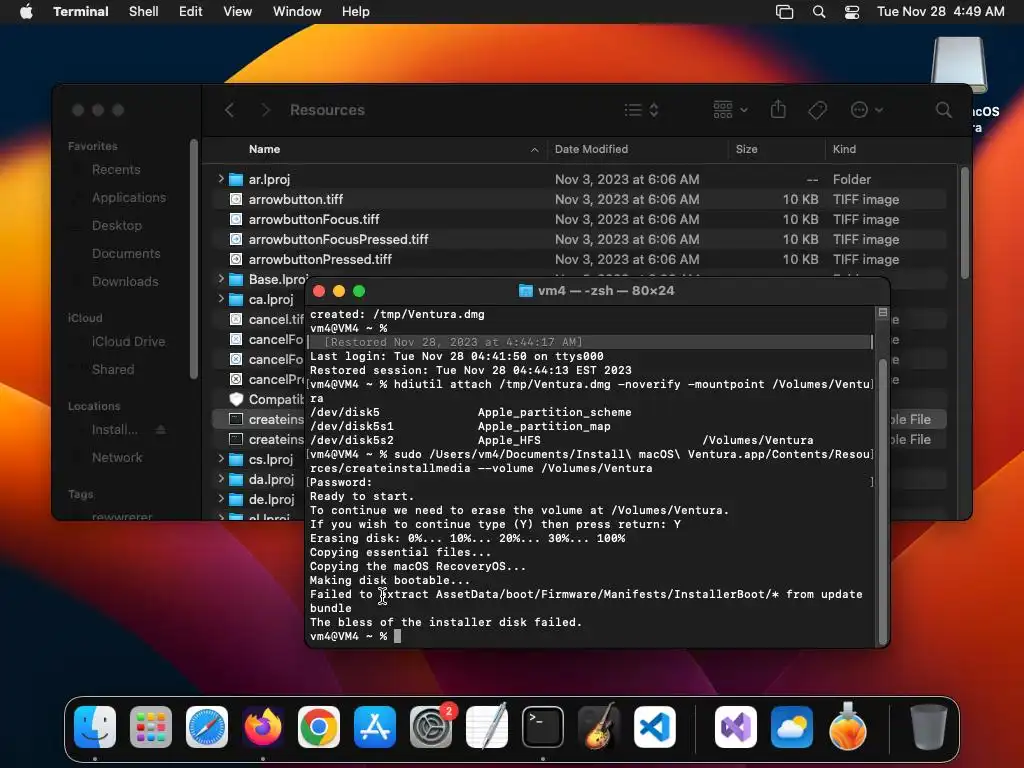
Task: Click the Terminal icon in the Dock
Action: point(543,727)
